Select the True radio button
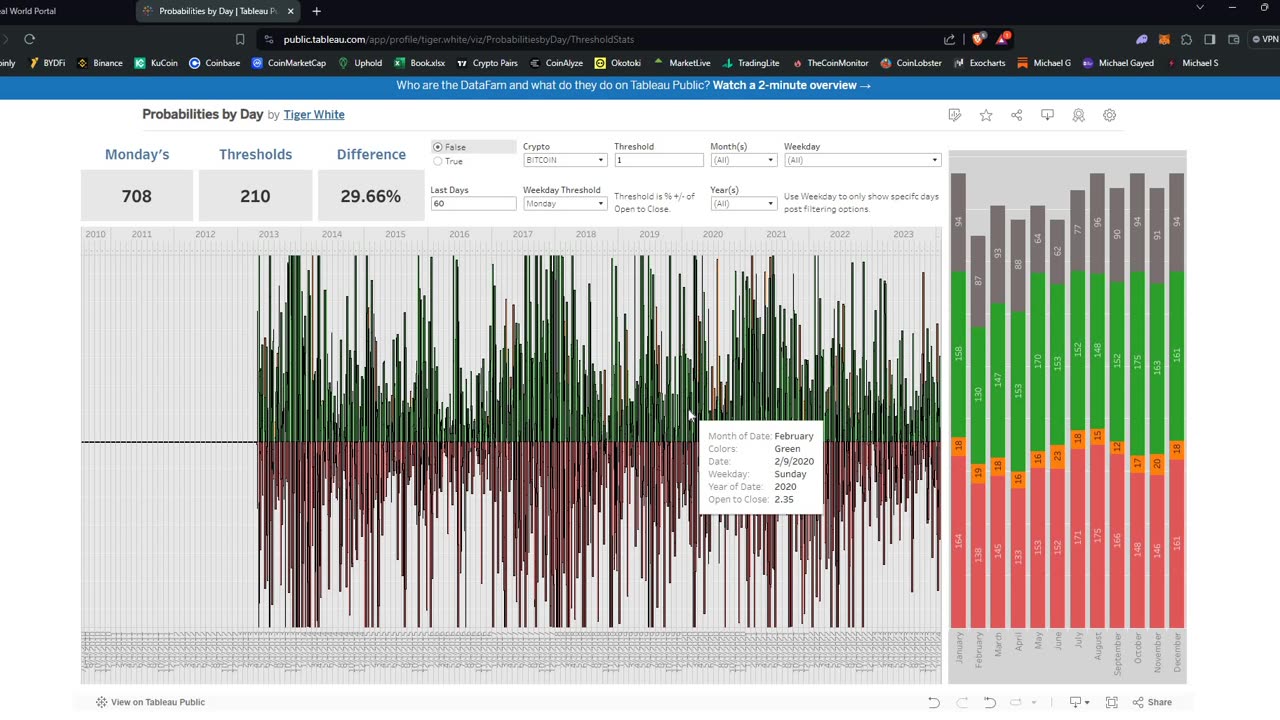This screenshot has height=720, width=1280. [x=437, y=161]
